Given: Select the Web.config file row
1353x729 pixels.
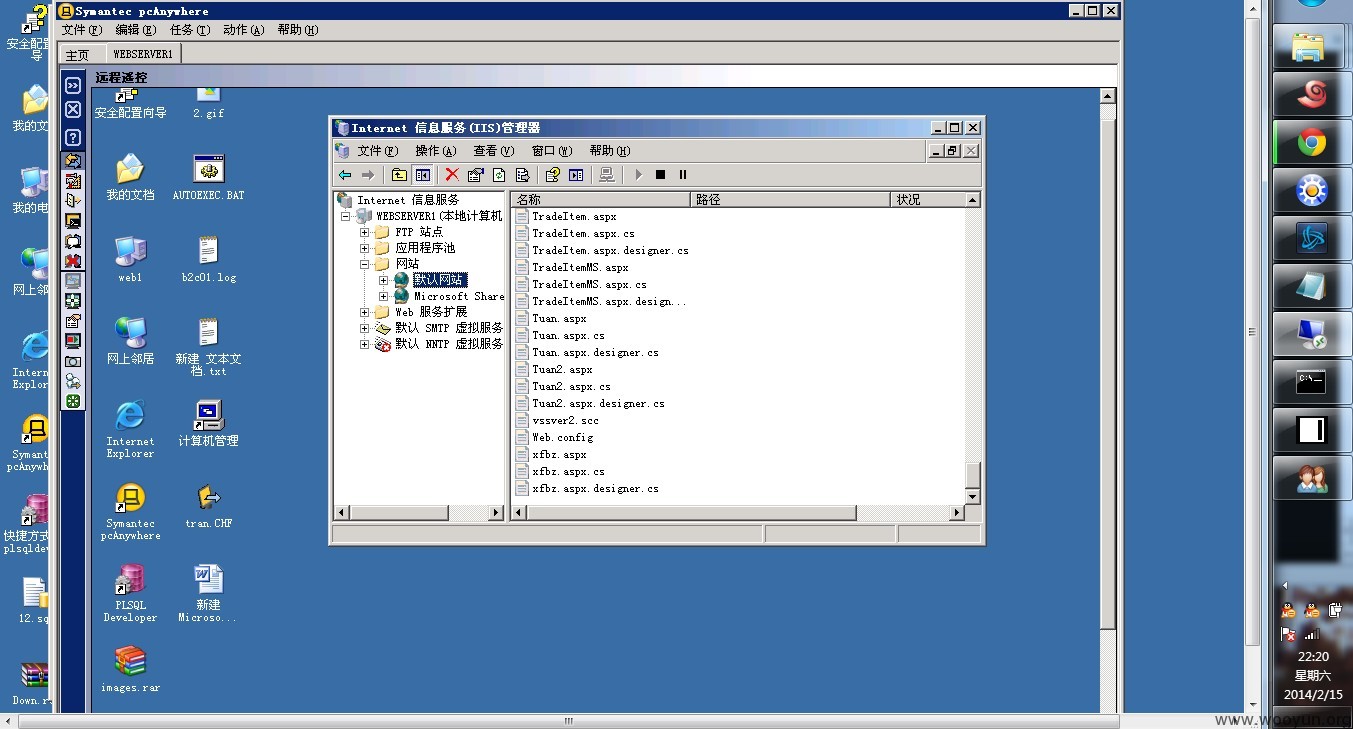Looking at the screenshot, I should click(562, 438).
